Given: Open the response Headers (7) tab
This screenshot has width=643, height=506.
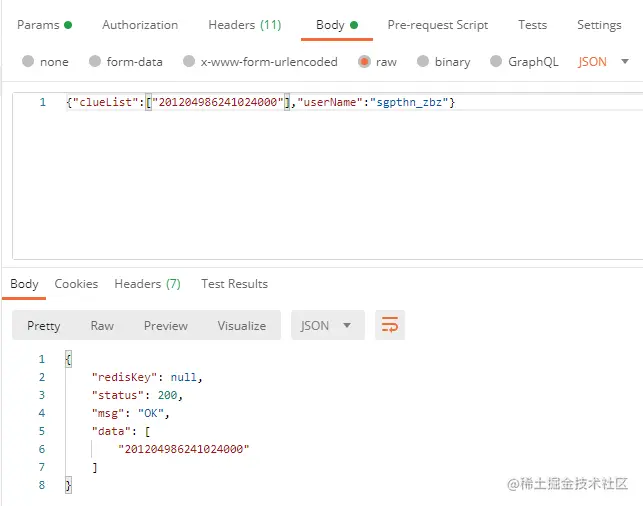Looking at the screenshot, I should click(x=148, y=284).
